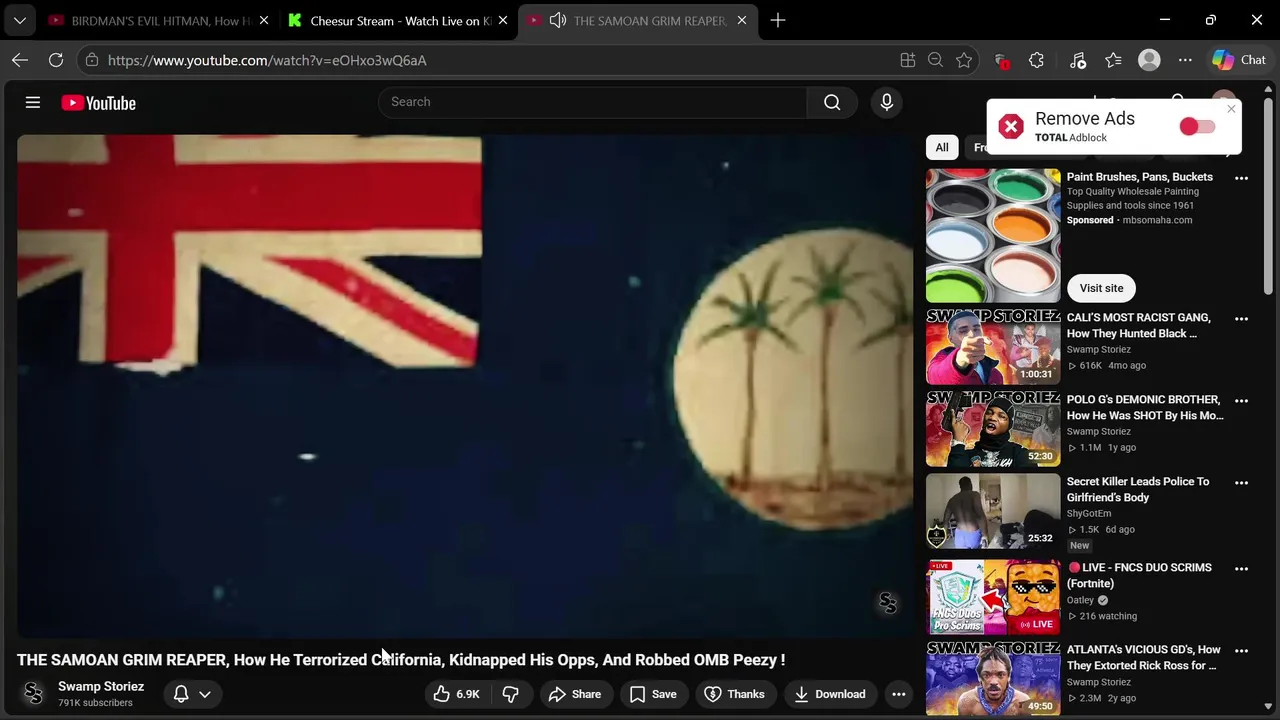Image resolution: width=1280 pixels, height=720 pixels.
Task: Switch to Cheesur Stream tab
Action: click(x=398, y=21)
